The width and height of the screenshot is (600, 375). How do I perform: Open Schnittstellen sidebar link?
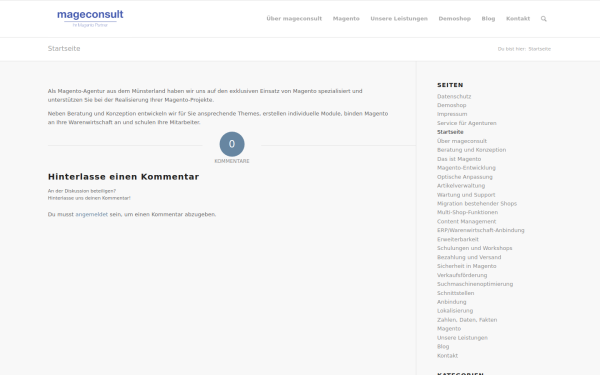tap(455, 293)
